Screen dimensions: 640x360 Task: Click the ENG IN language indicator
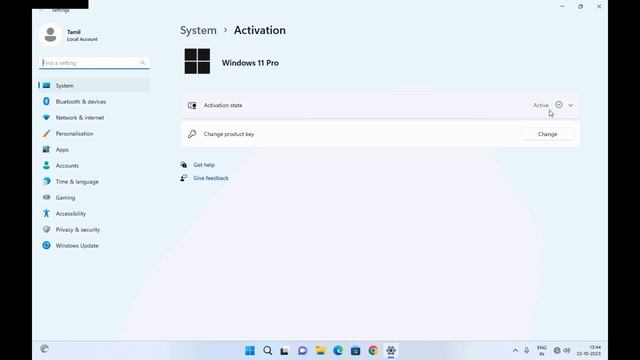click(x=542, y=351)
